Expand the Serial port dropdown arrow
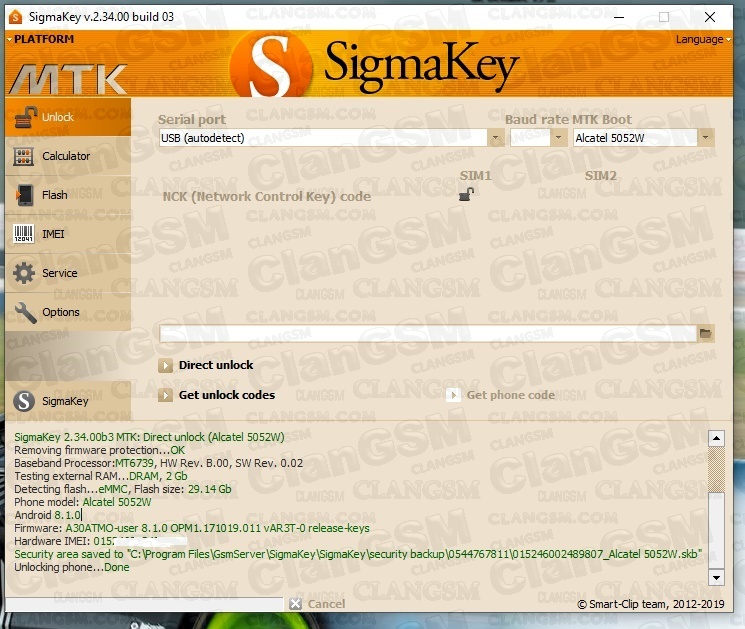Screen dimensions: 745x629 click(495, 138)
